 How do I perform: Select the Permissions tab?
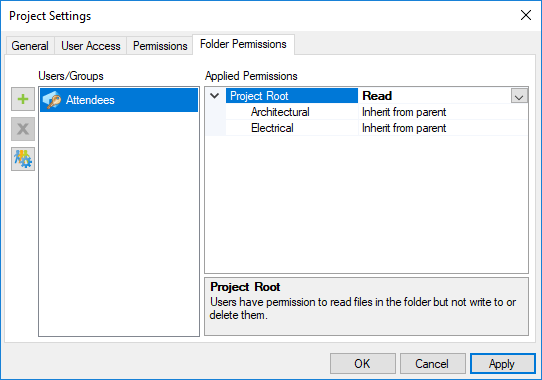tap(160, 46)
